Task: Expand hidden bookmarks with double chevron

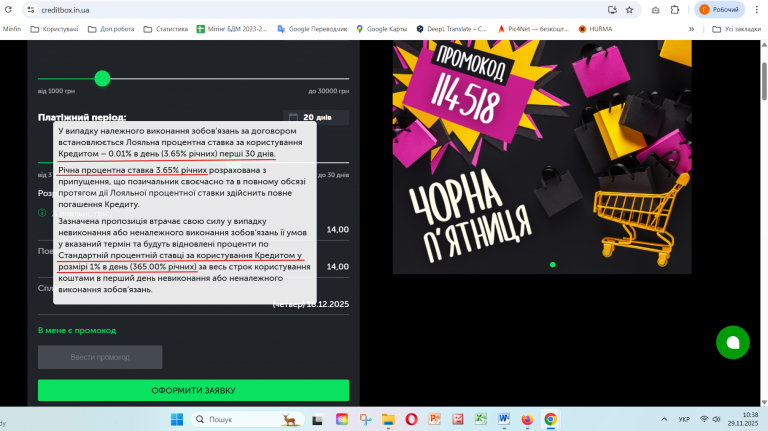Action: point(691,29)
